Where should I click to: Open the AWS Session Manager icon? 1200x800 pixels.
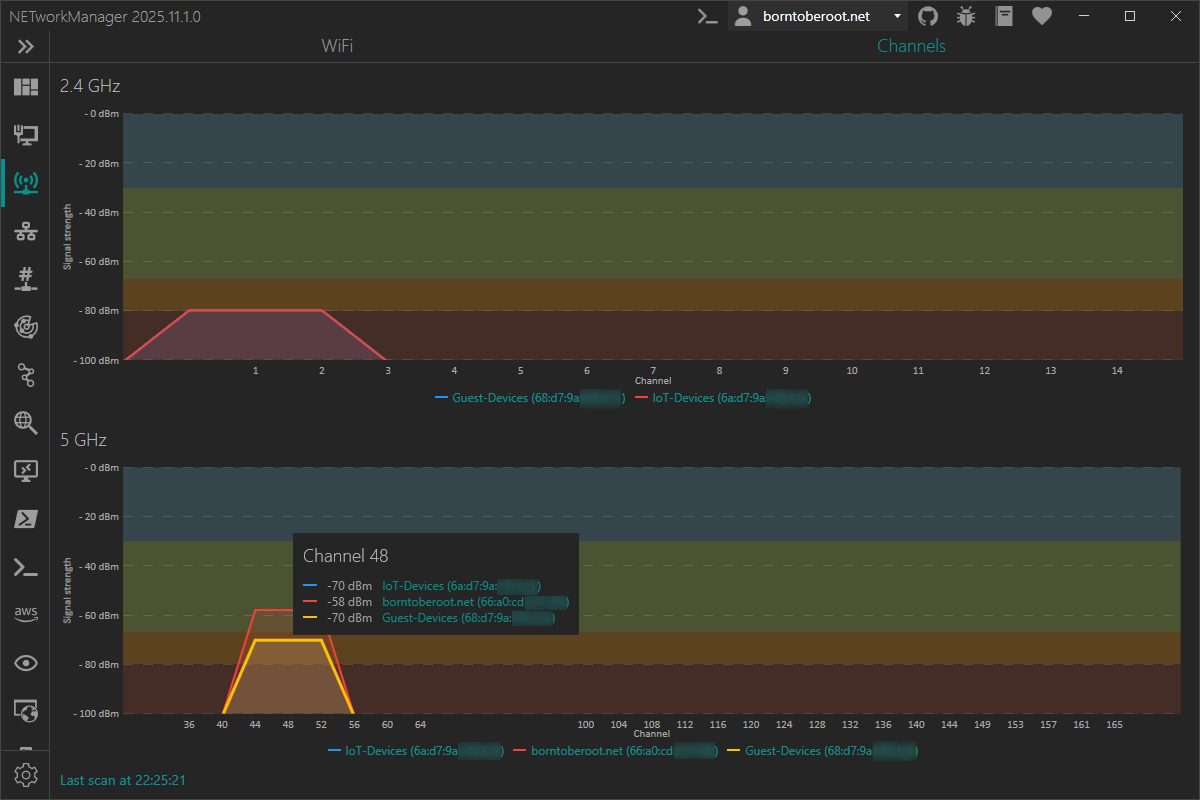click(25, 614)
